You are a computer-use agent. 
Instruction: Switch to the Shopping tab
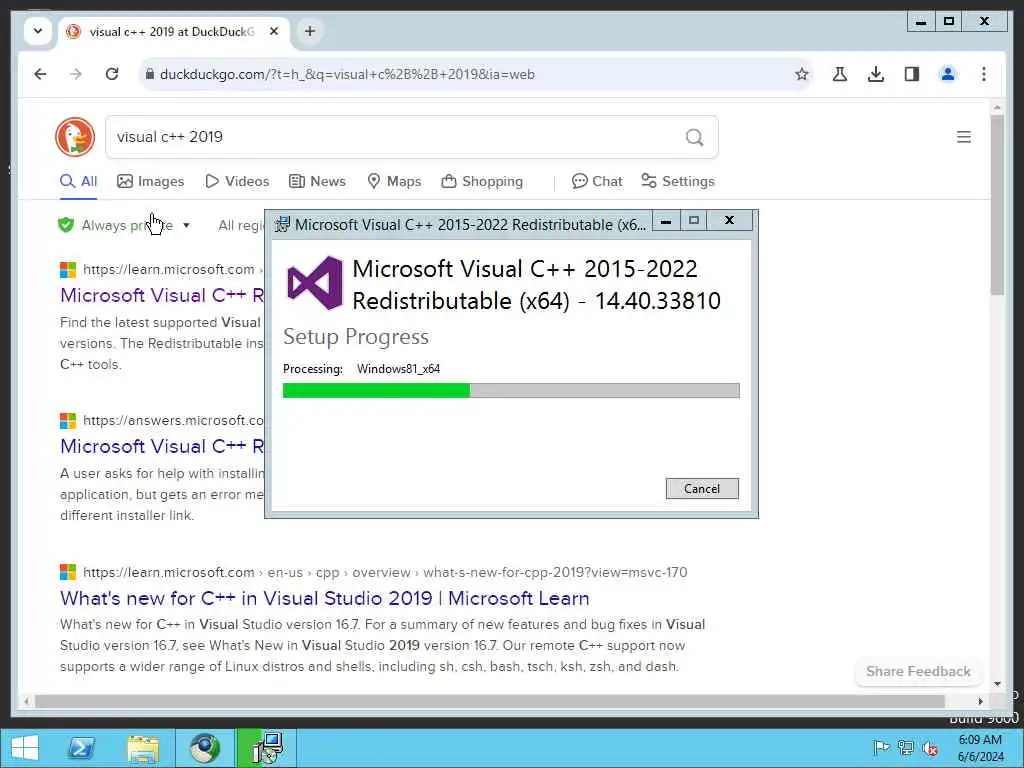(x=482, y=182)
